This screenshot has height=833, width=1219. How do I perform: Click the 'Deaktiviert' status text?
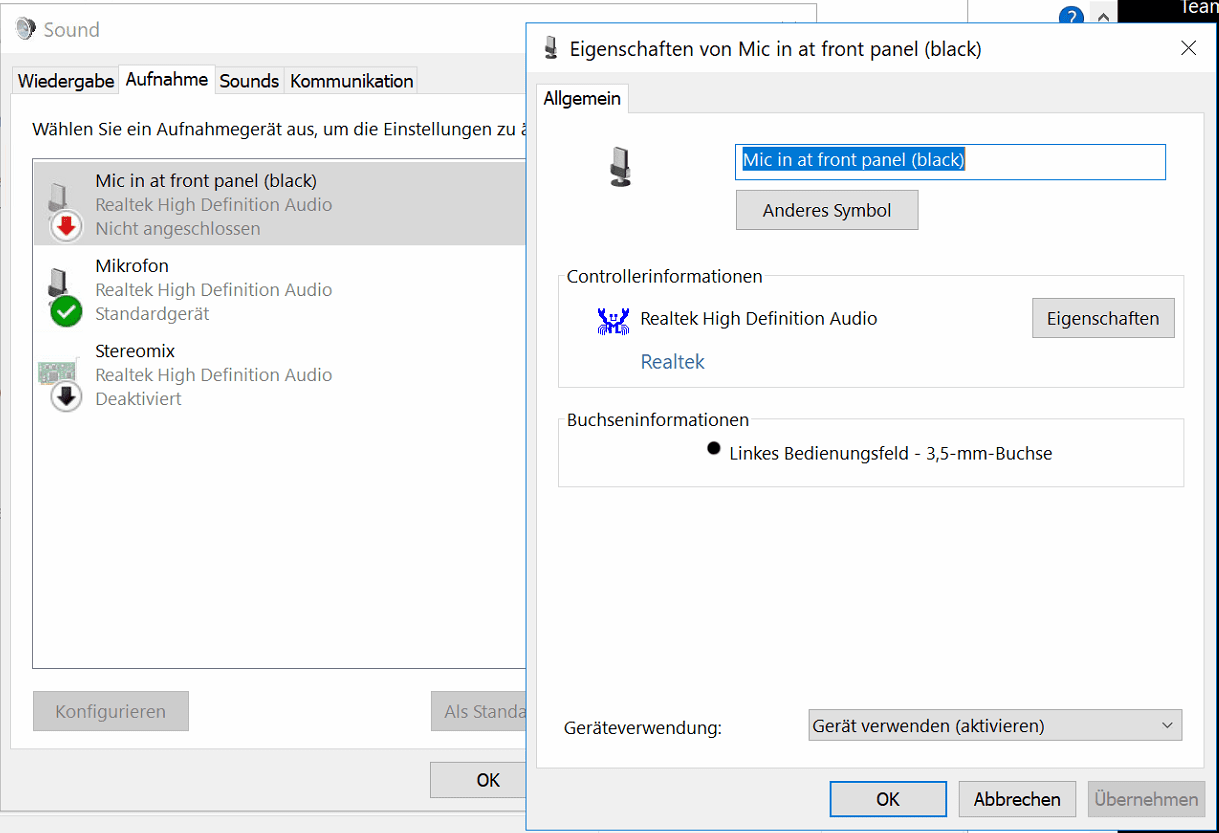point(138,399)
